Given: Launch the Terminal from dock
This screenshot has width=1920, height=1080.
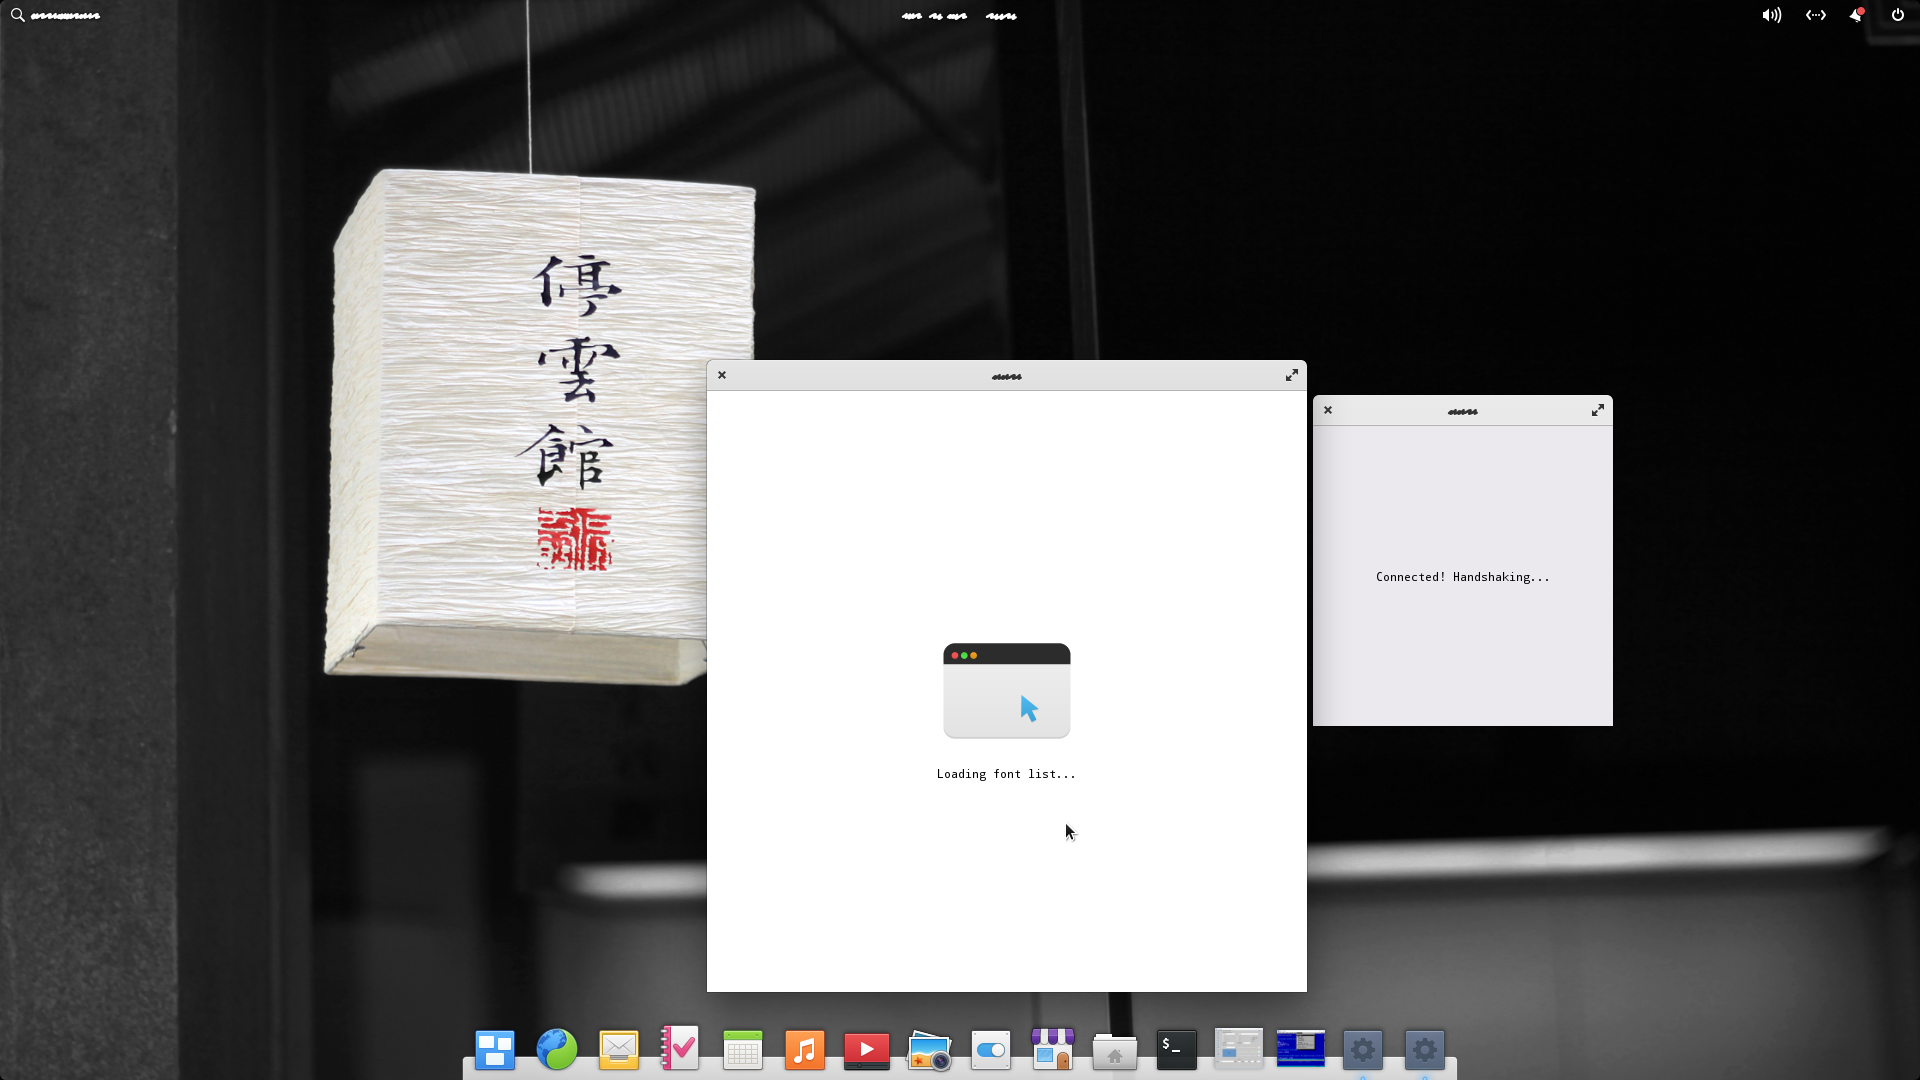Looking at the screenshot, I should pyautogui.click(x=1177, y=1050).
